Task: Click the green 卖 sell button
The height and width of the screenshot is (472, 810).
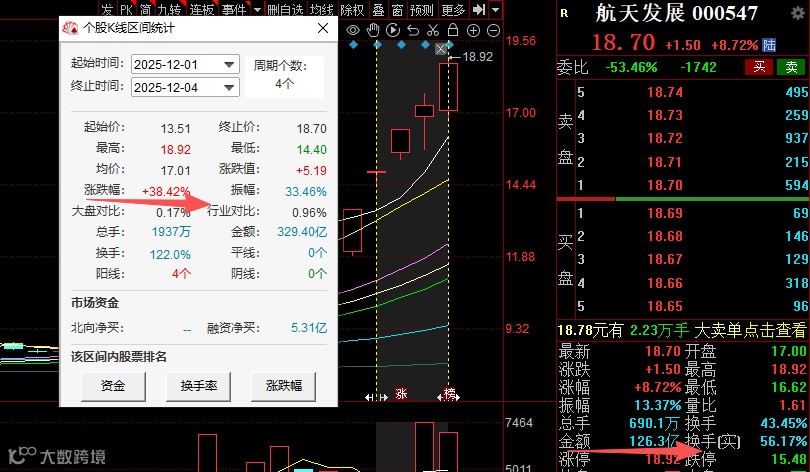Action: tap(791, 67)
